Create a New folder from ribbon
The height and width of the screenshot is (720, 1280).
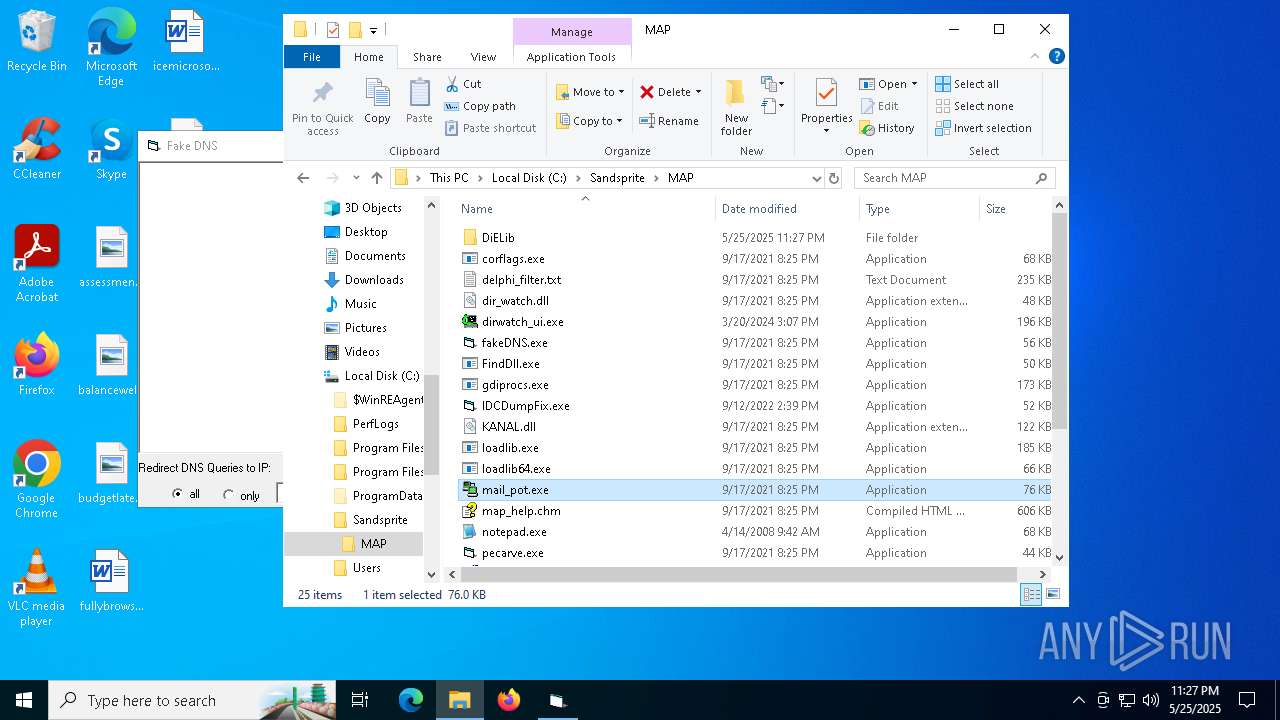(x=736, y=107)
